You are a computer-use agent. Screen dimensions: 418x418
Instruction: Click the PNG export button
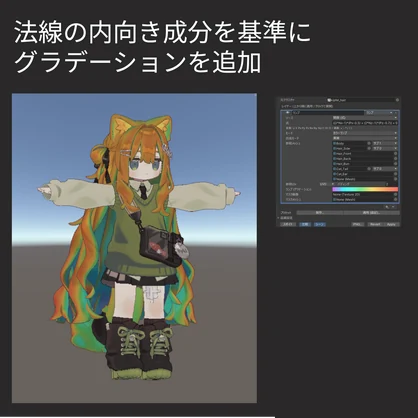(x=358, y=224)
